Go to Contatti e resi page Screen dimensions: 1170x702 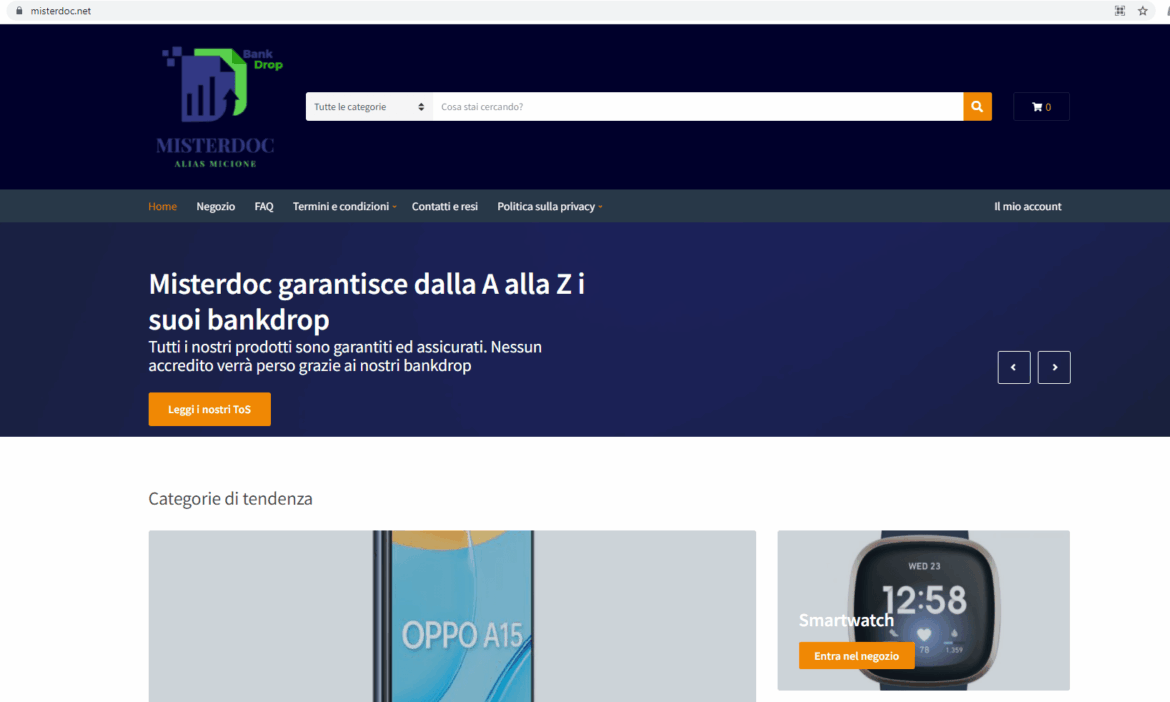(x=444, y=207)
